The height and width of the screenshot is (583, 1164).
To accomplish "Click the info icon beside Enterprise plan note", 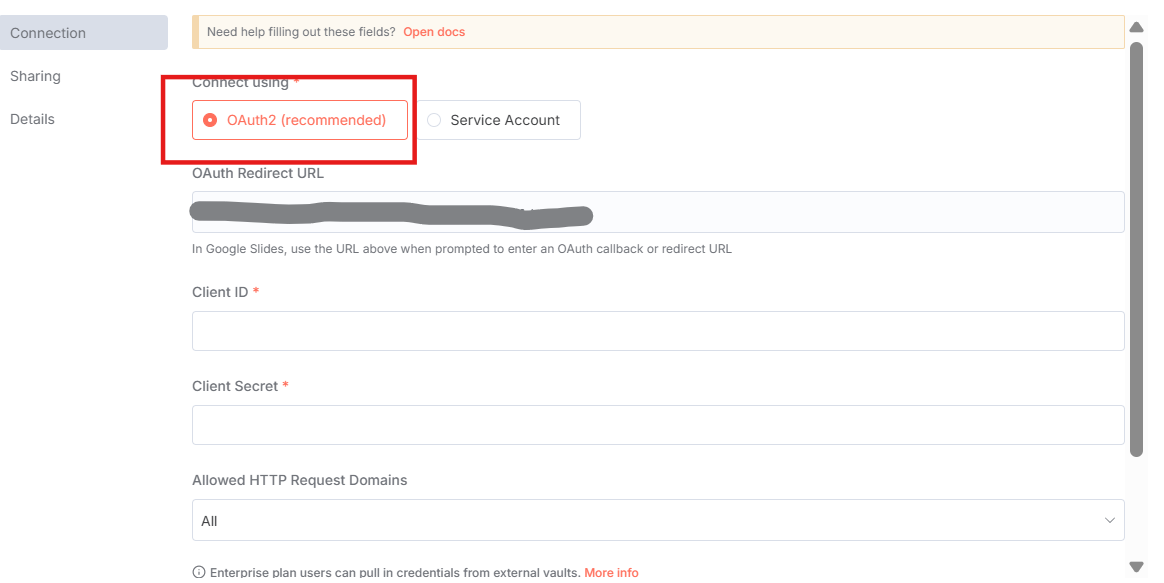I will pos(197,573).
